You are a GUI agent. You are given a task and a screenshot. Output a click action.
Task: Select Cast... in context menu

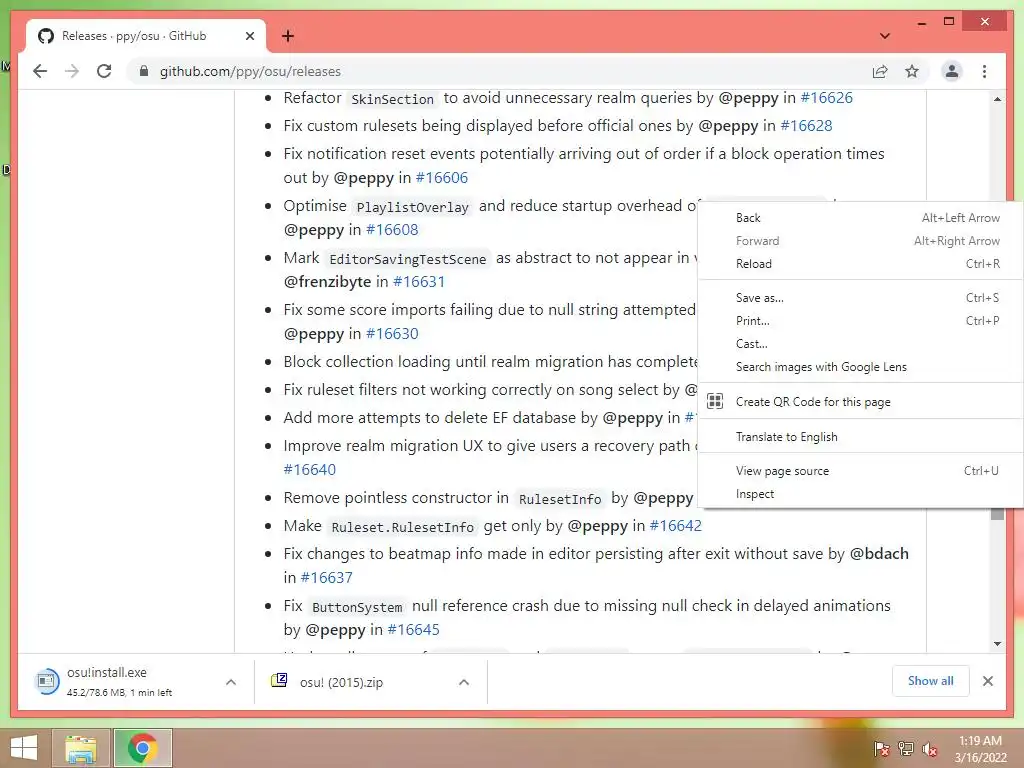[x=860, y=344]
